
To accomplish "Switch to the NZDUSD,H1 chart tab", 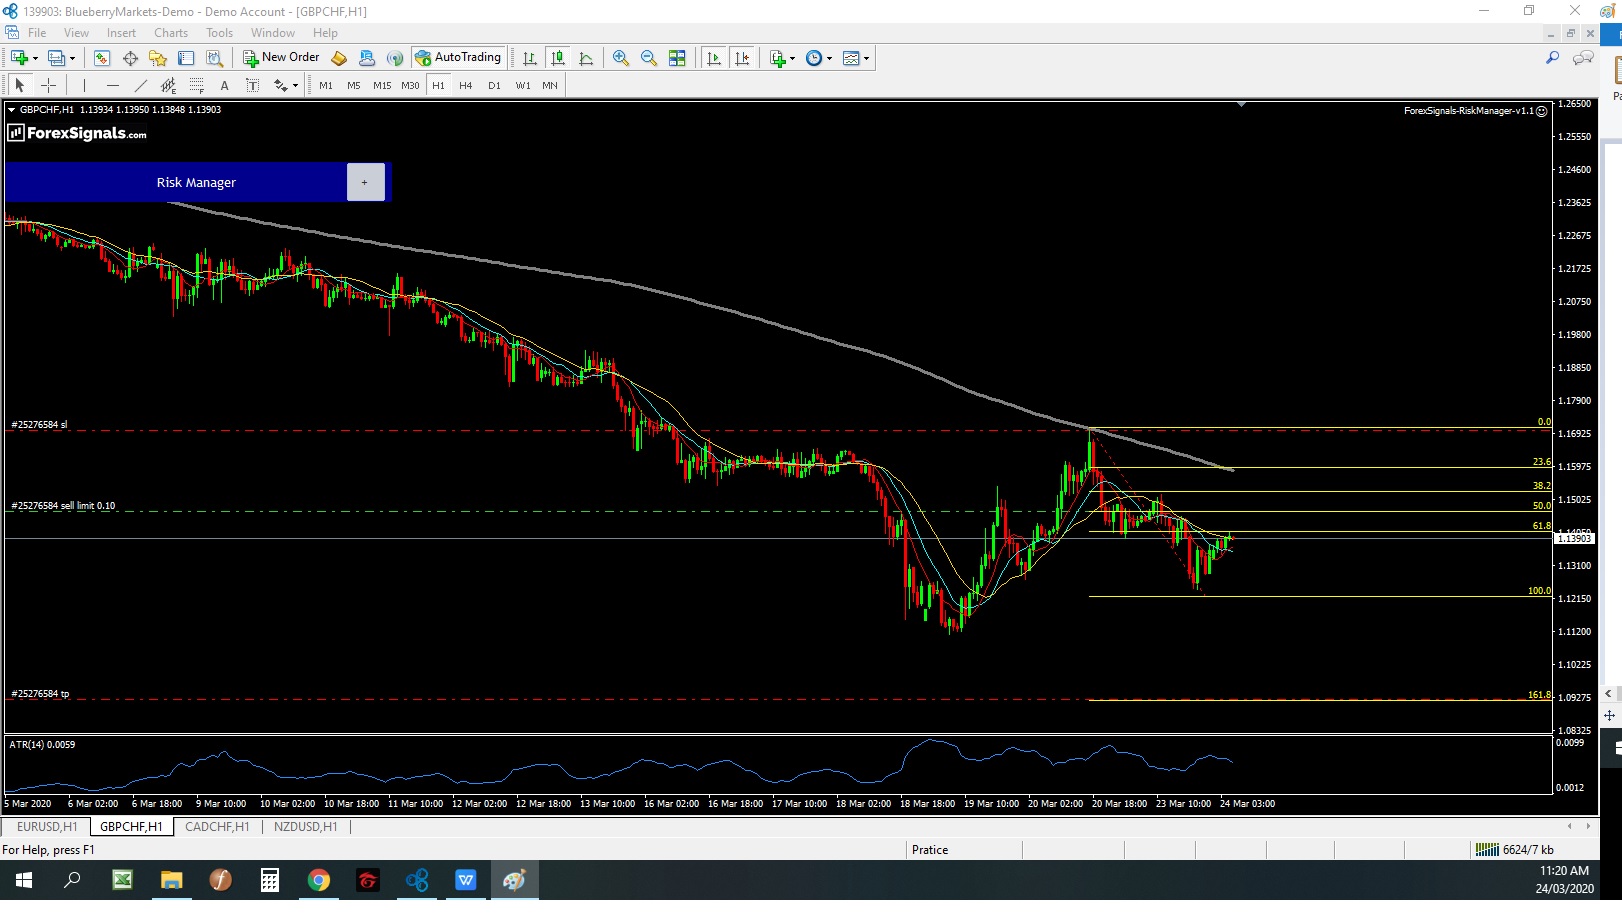I will coord(306,827).
